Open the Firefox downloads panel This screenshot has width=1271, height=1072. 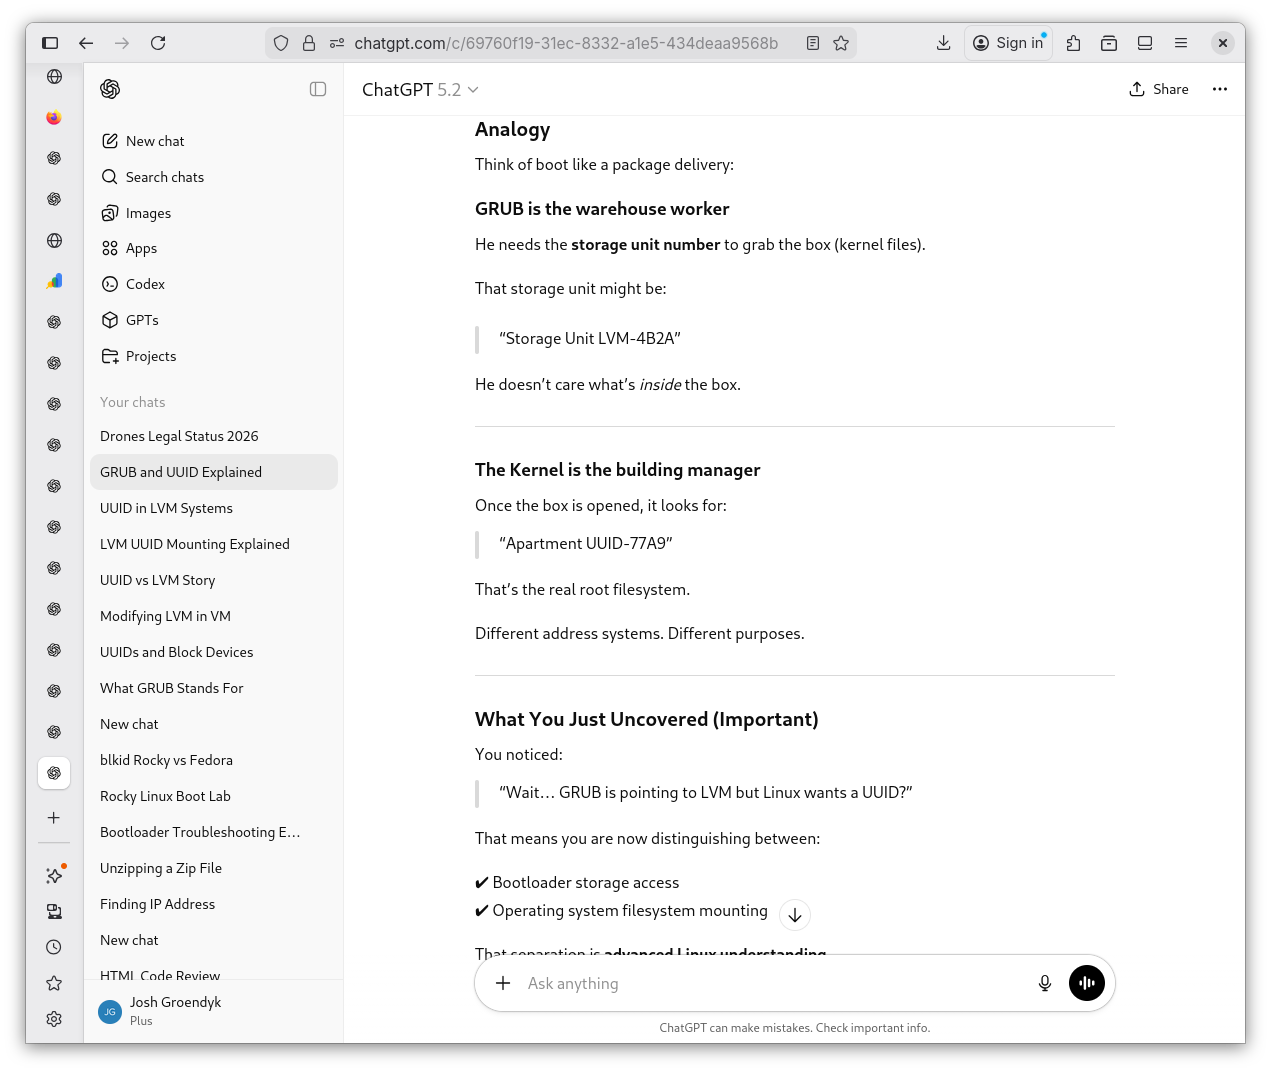click(943, 43)
